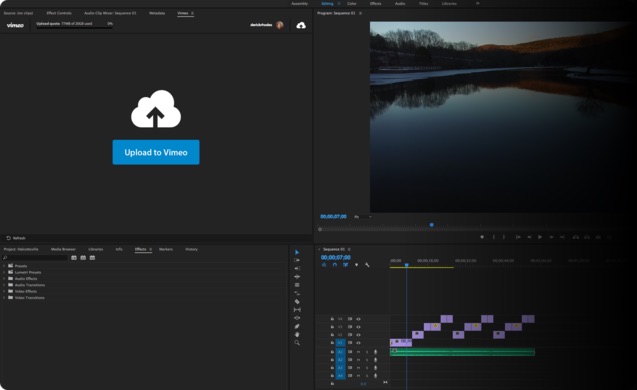Open the Assembly workspace
637x390 pixels.
299,4
